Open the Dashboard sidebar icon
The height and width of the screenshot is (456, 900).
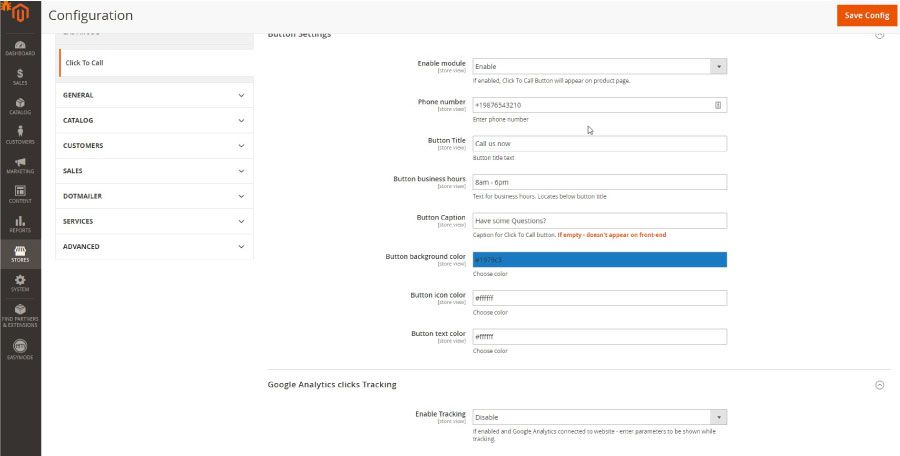coord(20,46)
